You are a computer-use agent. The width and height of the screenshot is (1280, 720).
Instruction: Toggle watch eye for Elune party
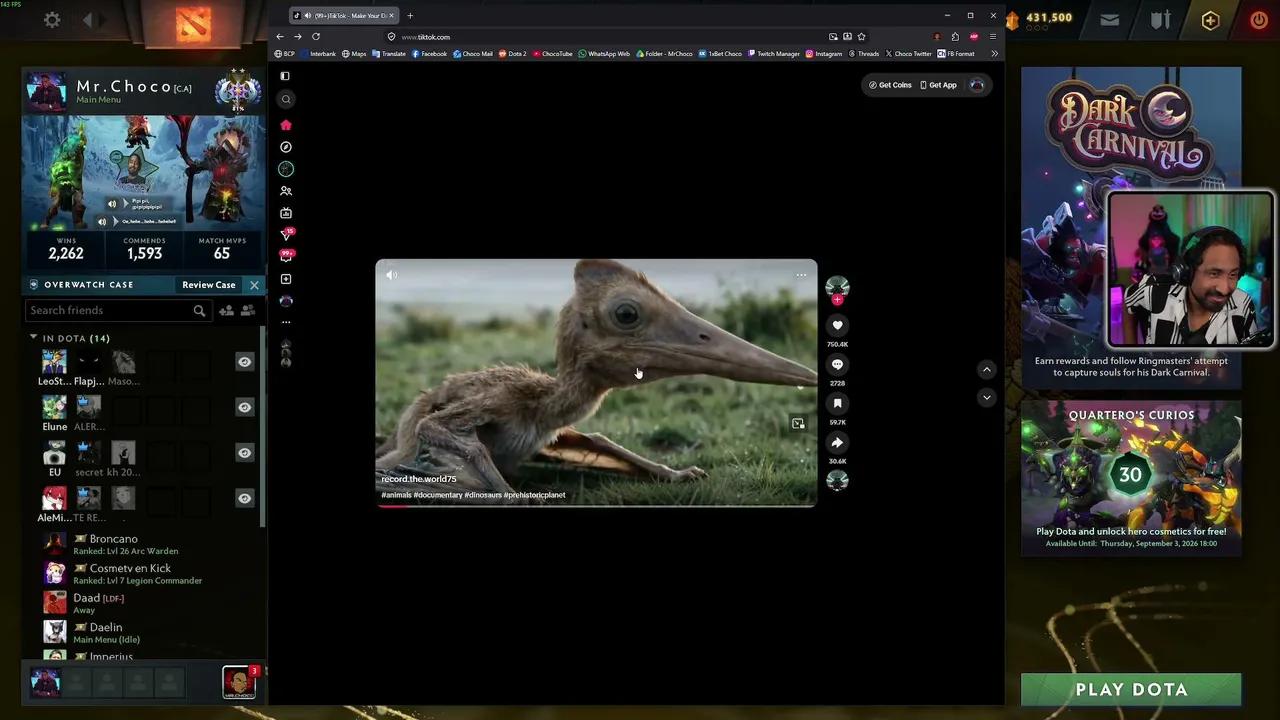tap(244, 408)
